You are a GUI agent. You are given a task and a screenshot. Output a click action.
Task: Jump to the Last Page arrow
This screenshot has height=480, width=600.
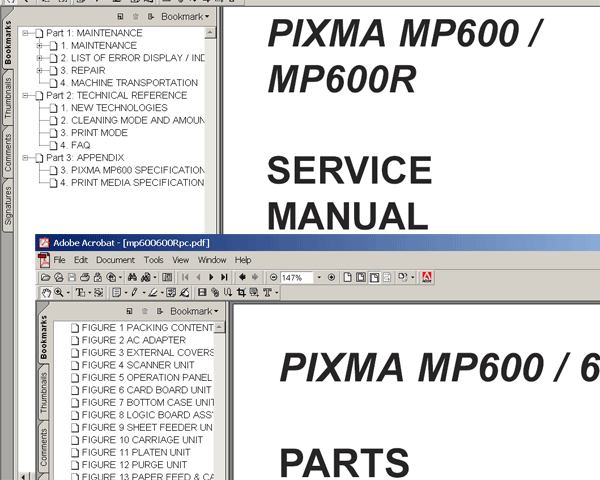click(x=224, y=277)
